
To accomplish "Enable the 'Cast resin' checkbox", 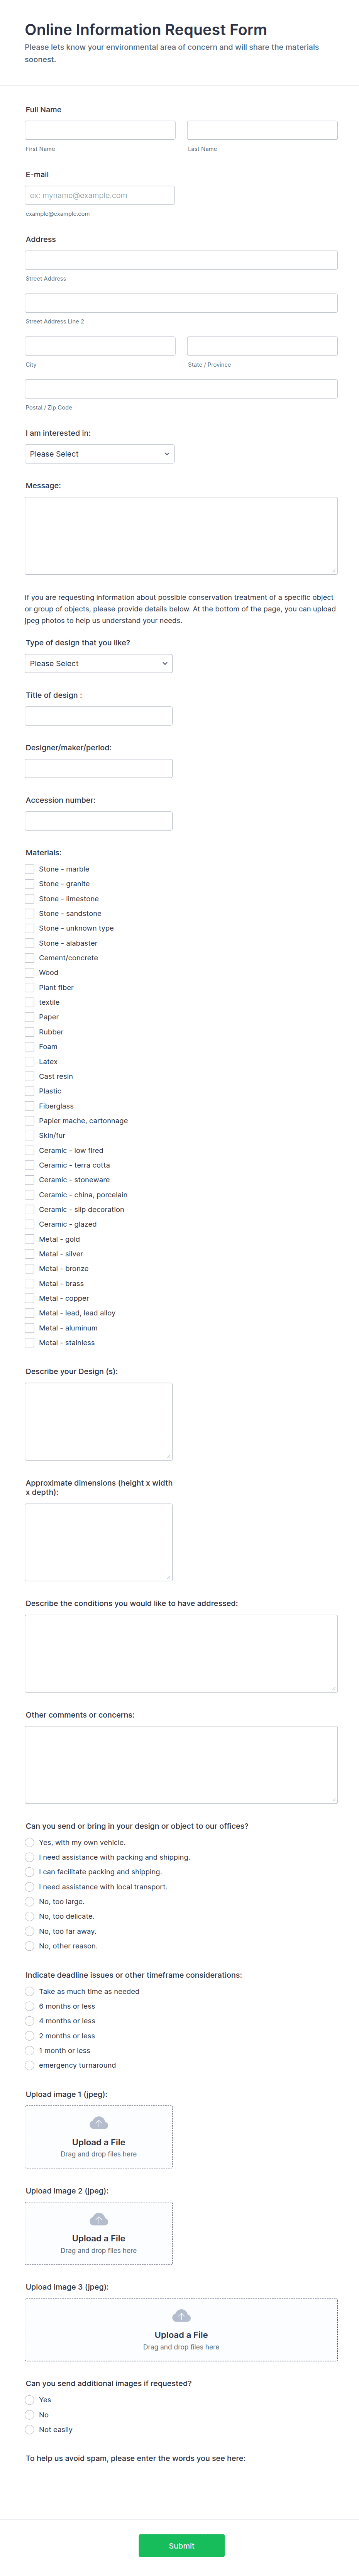I will click(x=30, y=1076).
